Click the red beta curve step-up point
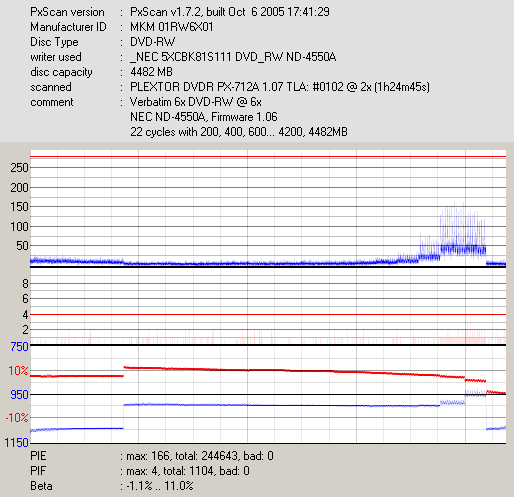This screenshot has height=497, width=514. 124,371
